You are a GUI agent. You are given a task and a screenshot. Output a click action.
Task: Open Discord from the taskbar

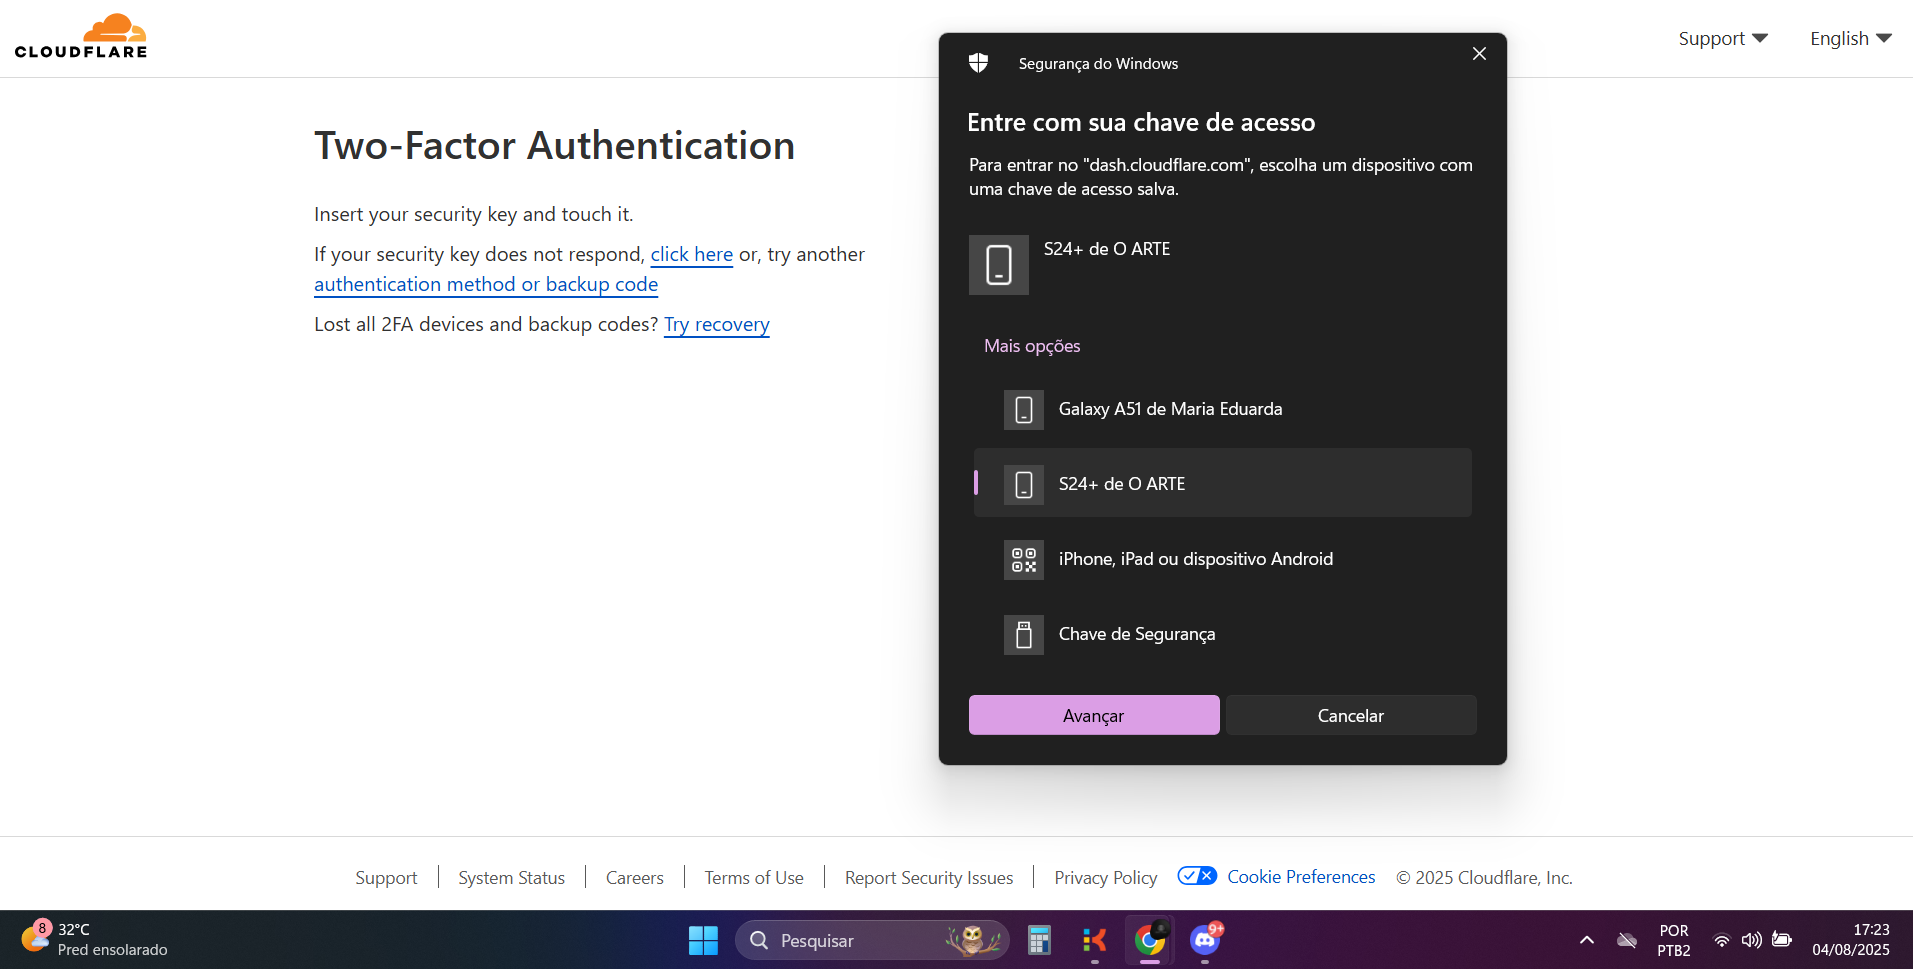click(x=1205, y=940)
